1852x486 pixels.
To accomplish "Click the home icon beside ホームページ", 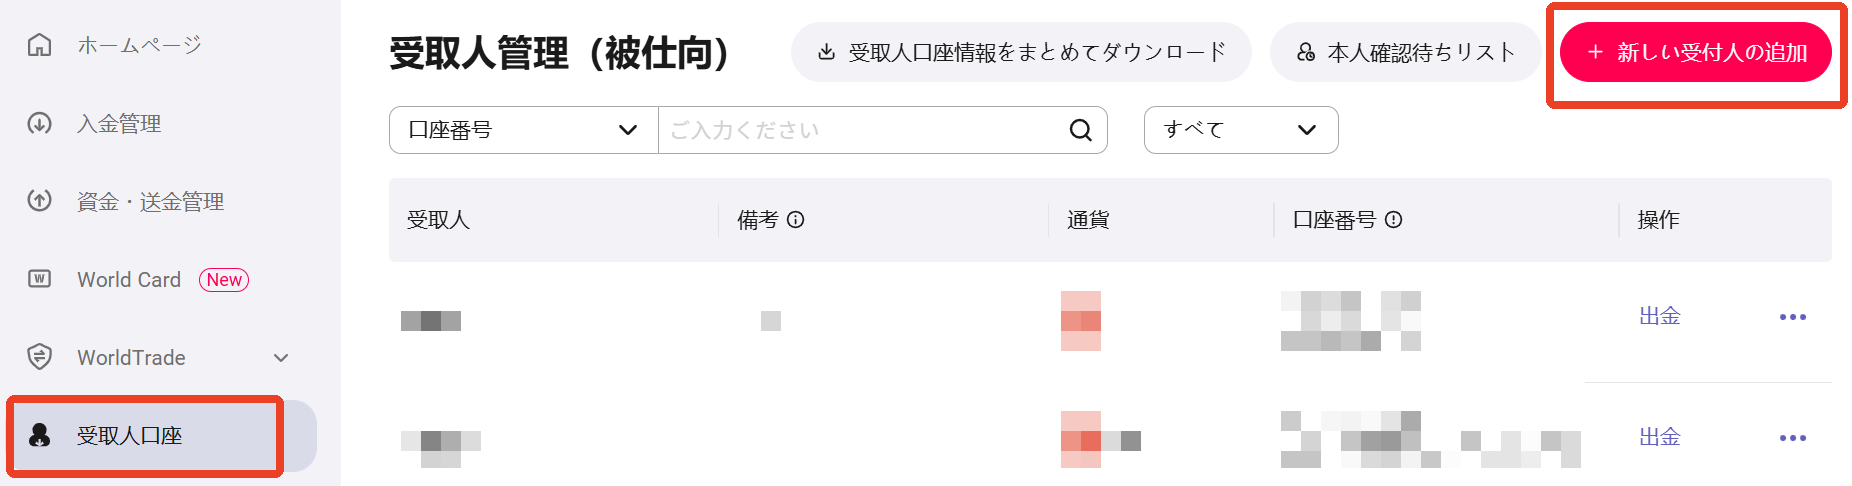I will (39, 45).
